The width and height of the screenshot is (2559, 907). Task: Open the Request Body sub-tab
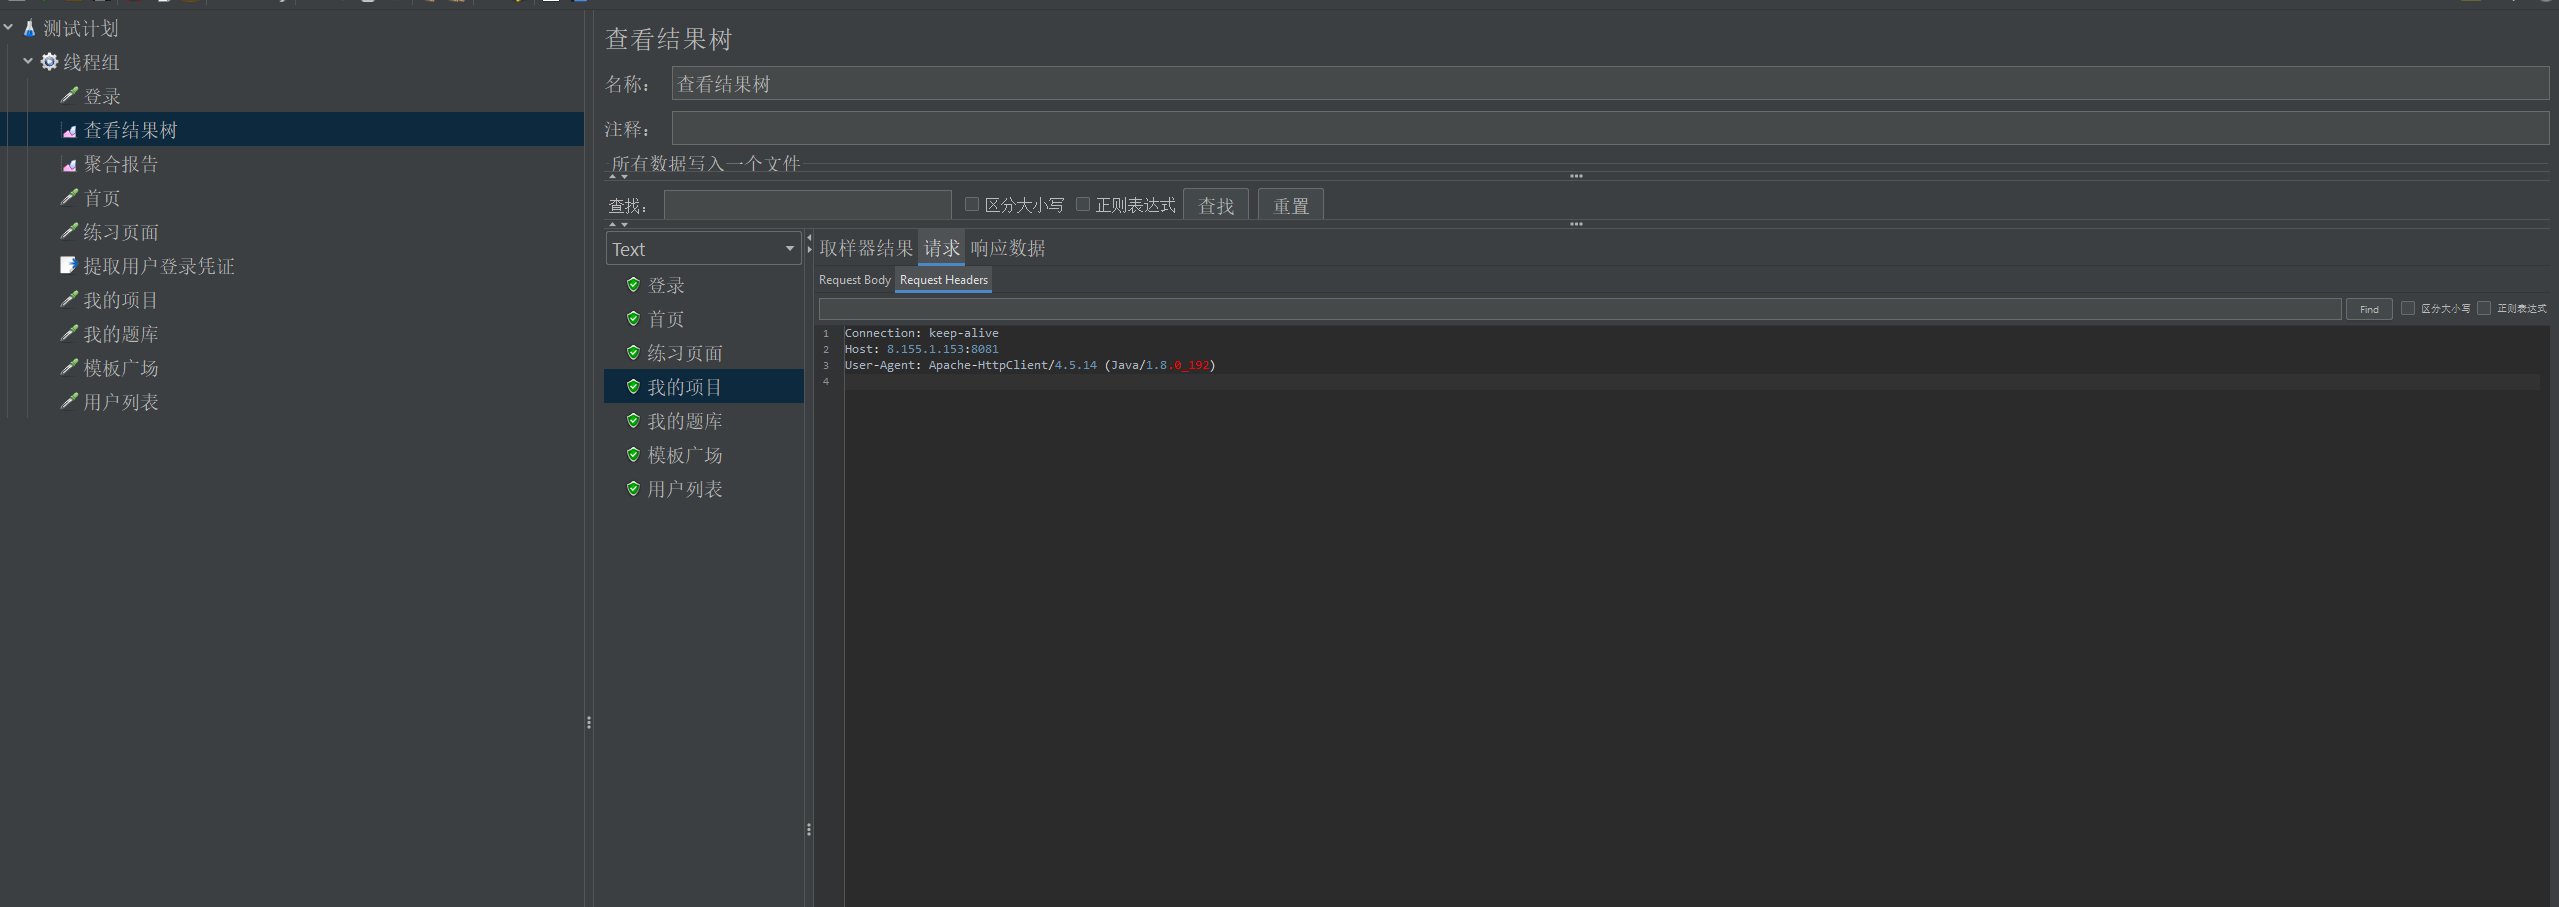(x=855, y=280)
